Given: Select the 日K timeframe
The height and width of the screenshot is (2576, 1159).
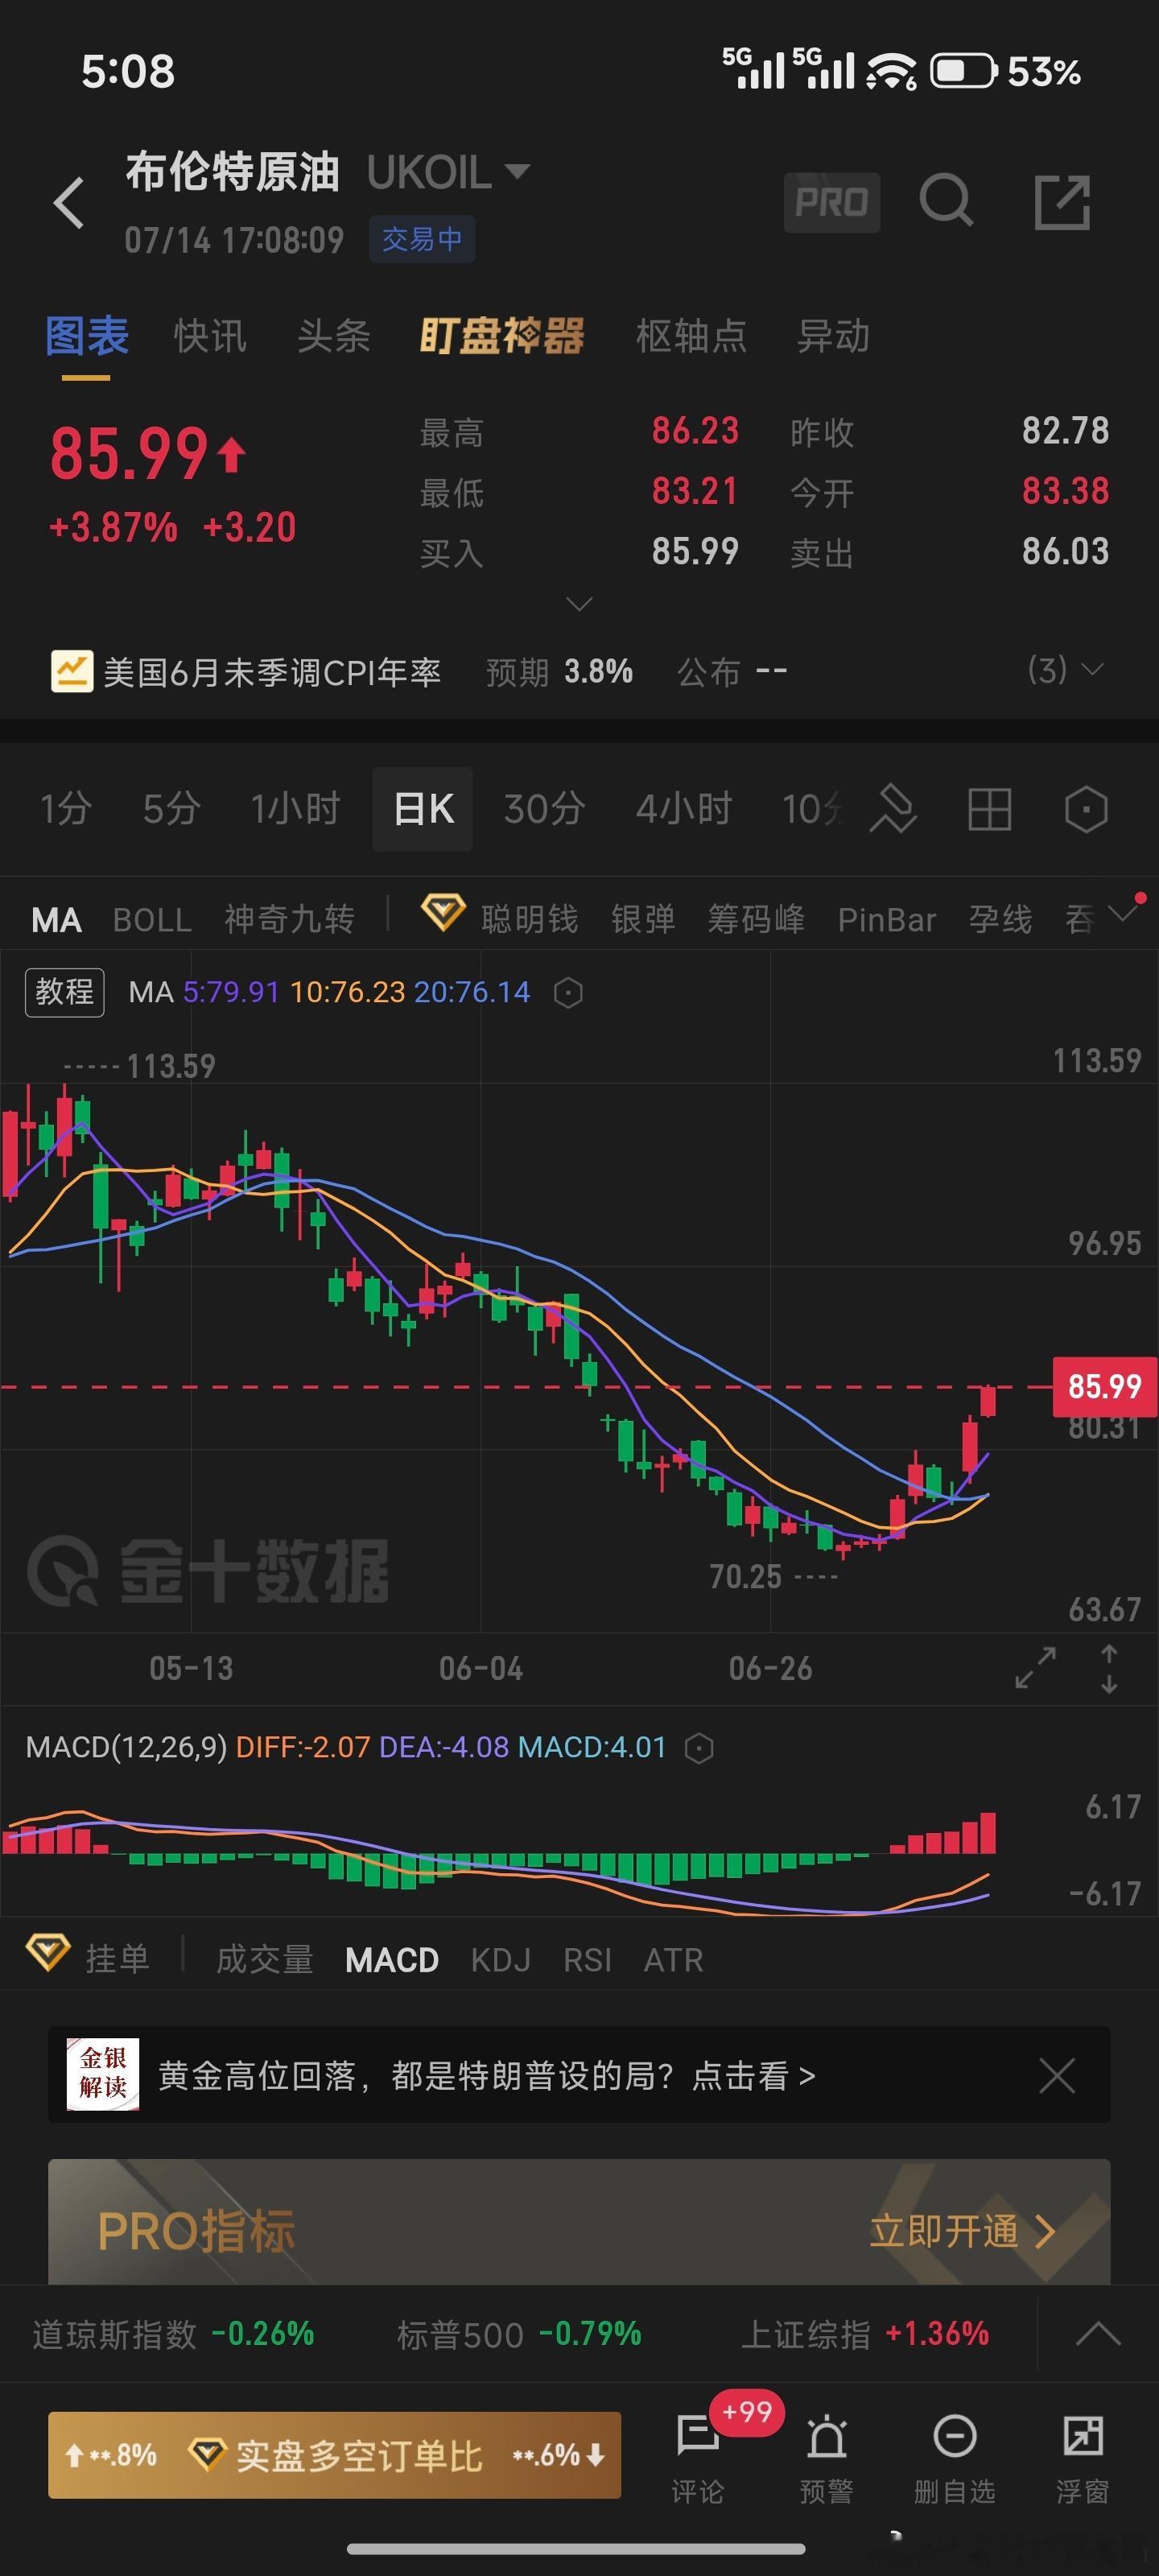Looking at the screenshot, I should 423,809.
